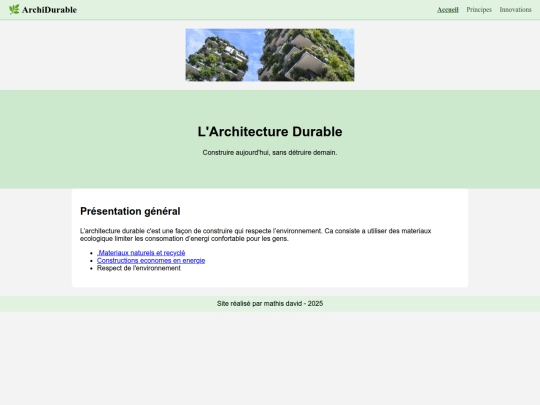Click the slogan Construire aujourd'hui, sans détruire demain
Screen dimensions: 540x405
click(270, 153)
